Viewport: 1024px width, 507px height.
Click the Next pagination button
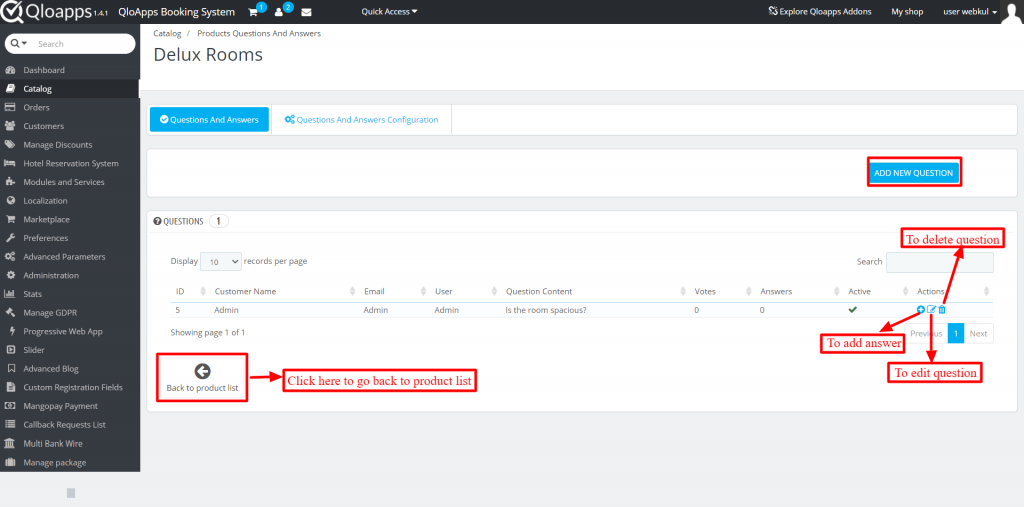click(978, 333)
